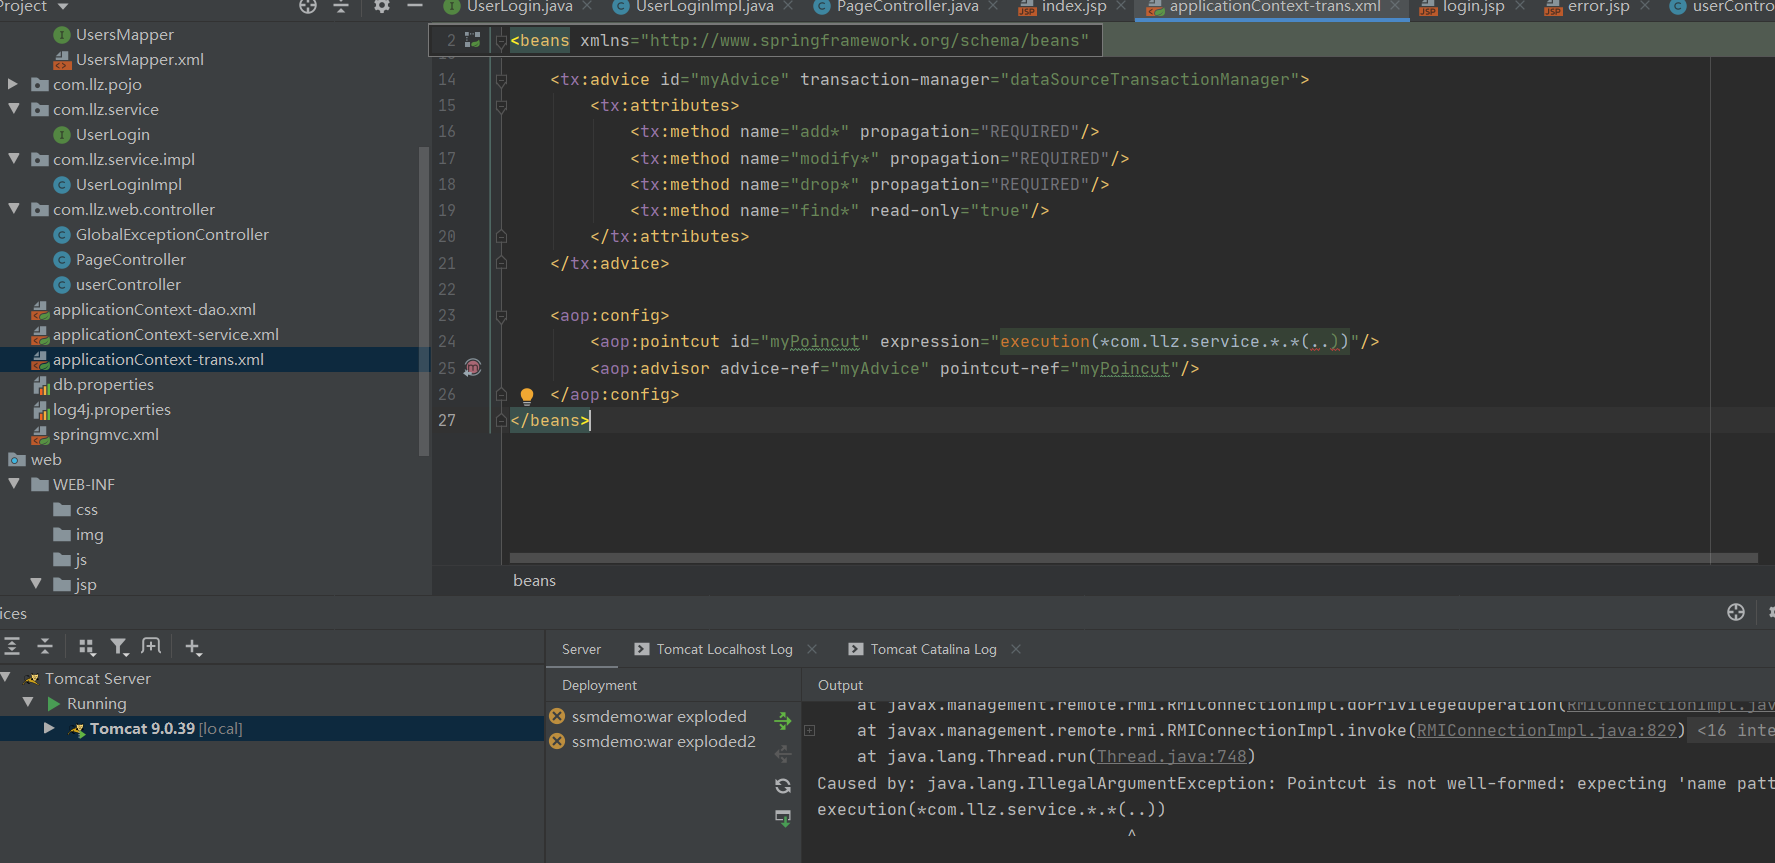Image resolution: width=1775 pixels, height=863 pixels.
Task: Select GlobalExceptionController class in tree
Action: (x=172, y=234)
